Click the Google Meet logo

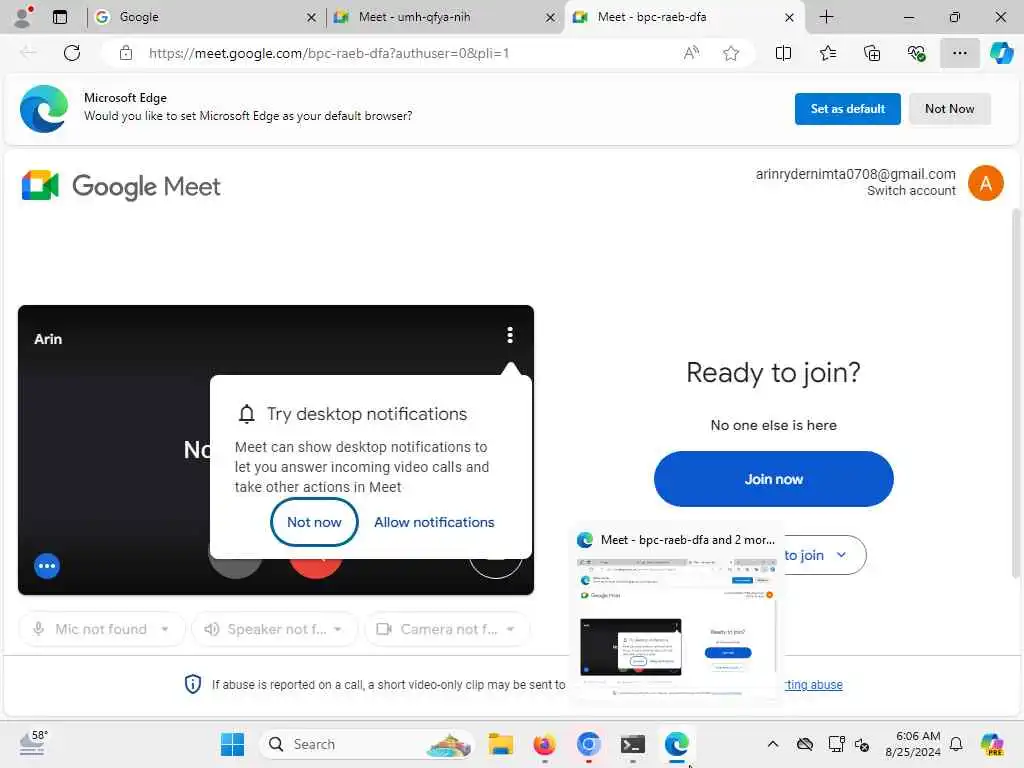click(x=121, y=186)
